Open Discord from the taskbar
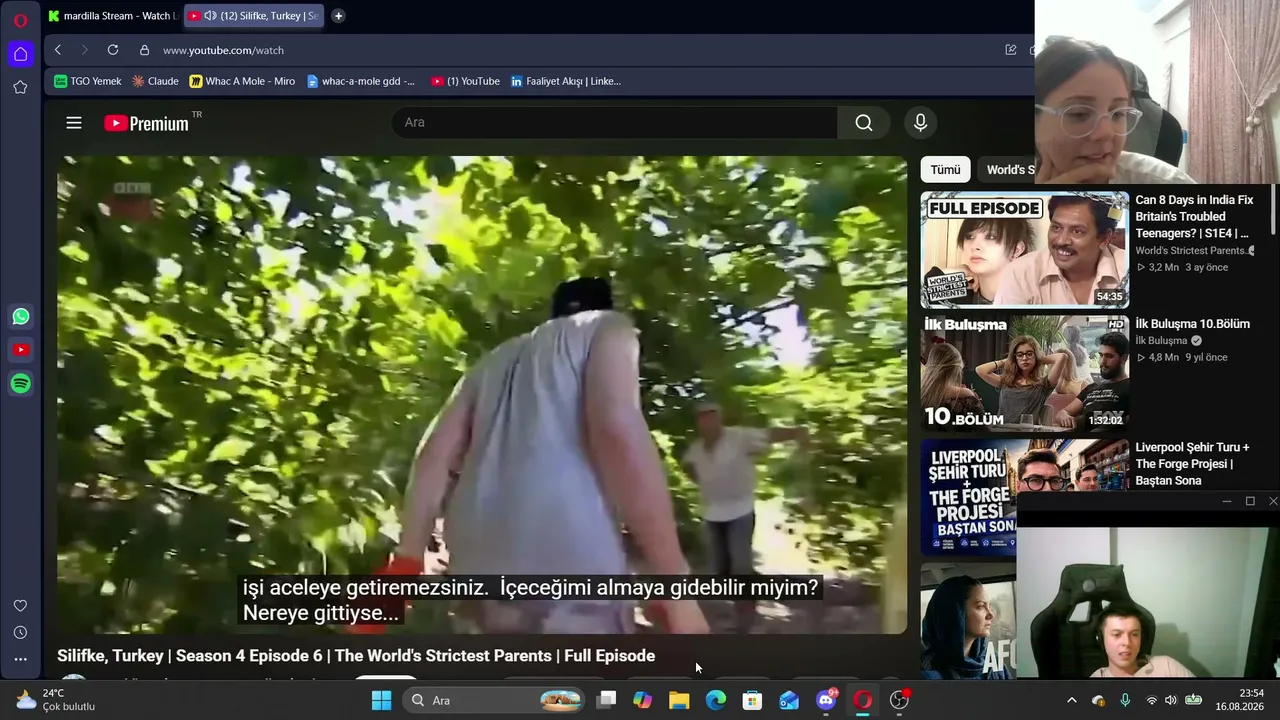1280x720 pixels. coord(826,700)
